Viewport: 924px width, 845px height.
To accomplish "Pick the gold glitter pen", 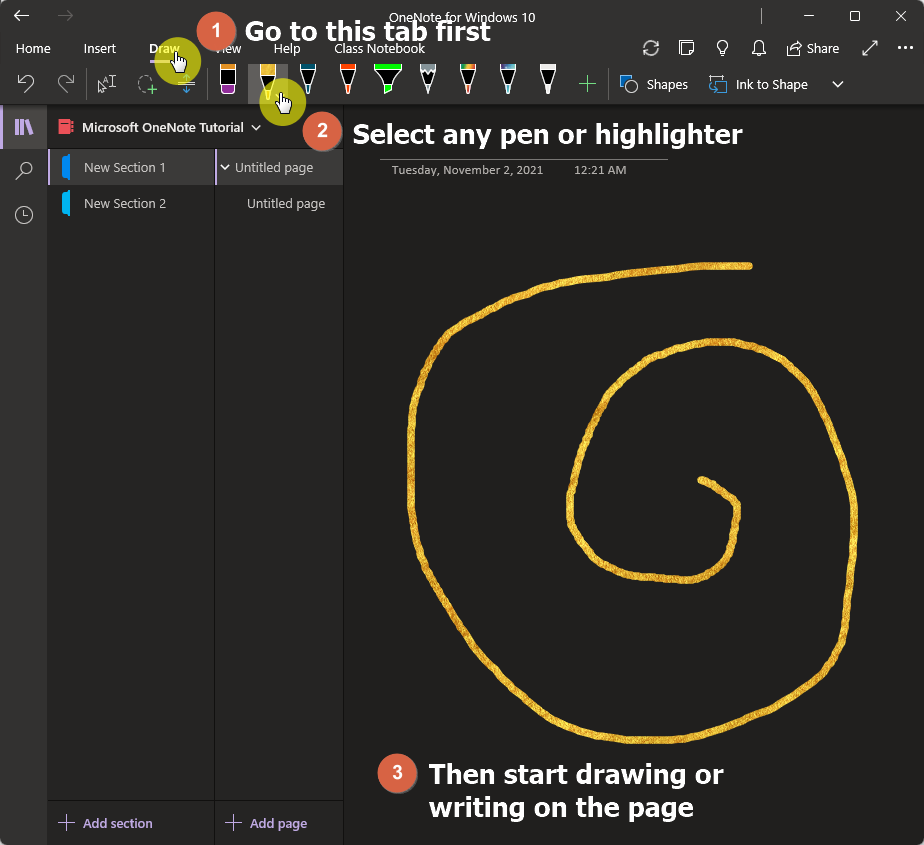I will pyautogui.click(x=268, y=80).
